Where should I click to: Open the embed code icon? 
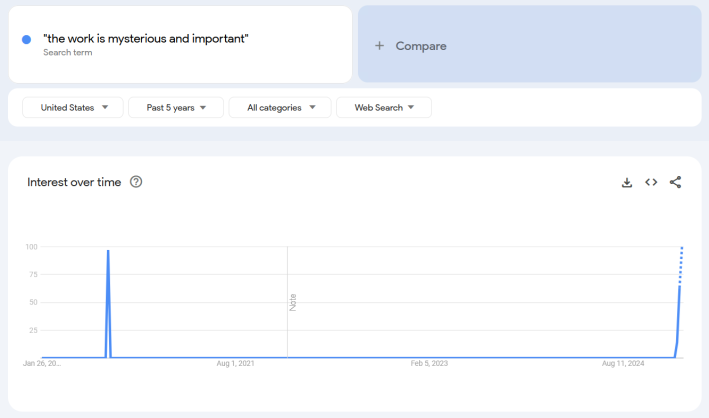click(651, 182)
